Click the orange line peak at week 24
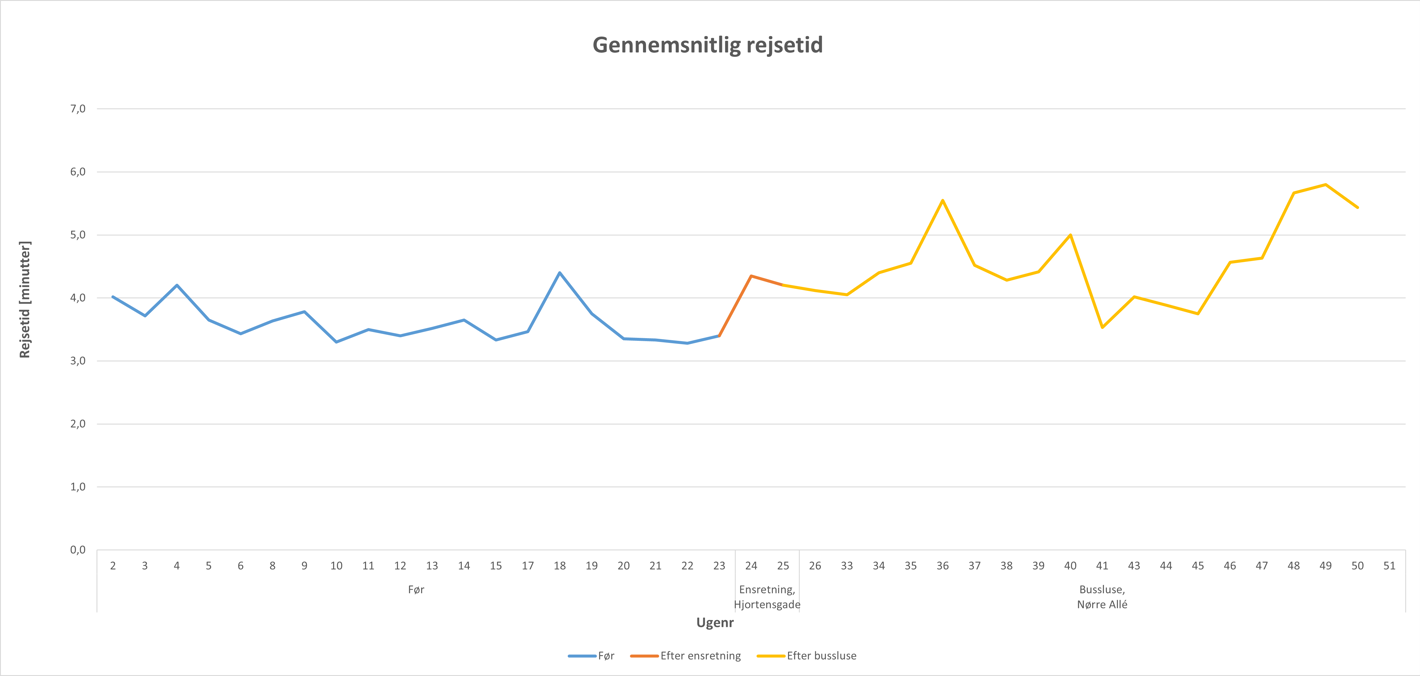This screenshot has height=676, width=1420. [x=751, y=275]
